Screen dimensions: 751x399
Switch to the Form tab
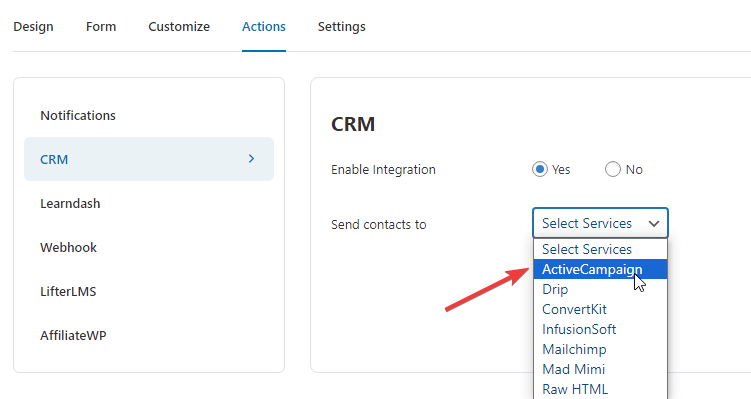click(x=101, y=26)
